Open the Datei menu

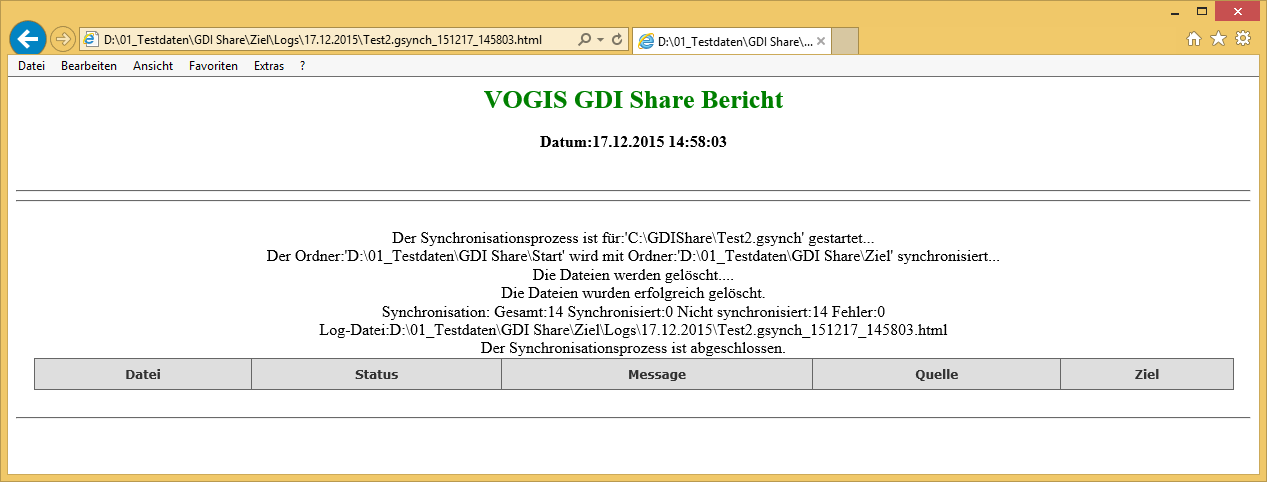click(32, 66)
